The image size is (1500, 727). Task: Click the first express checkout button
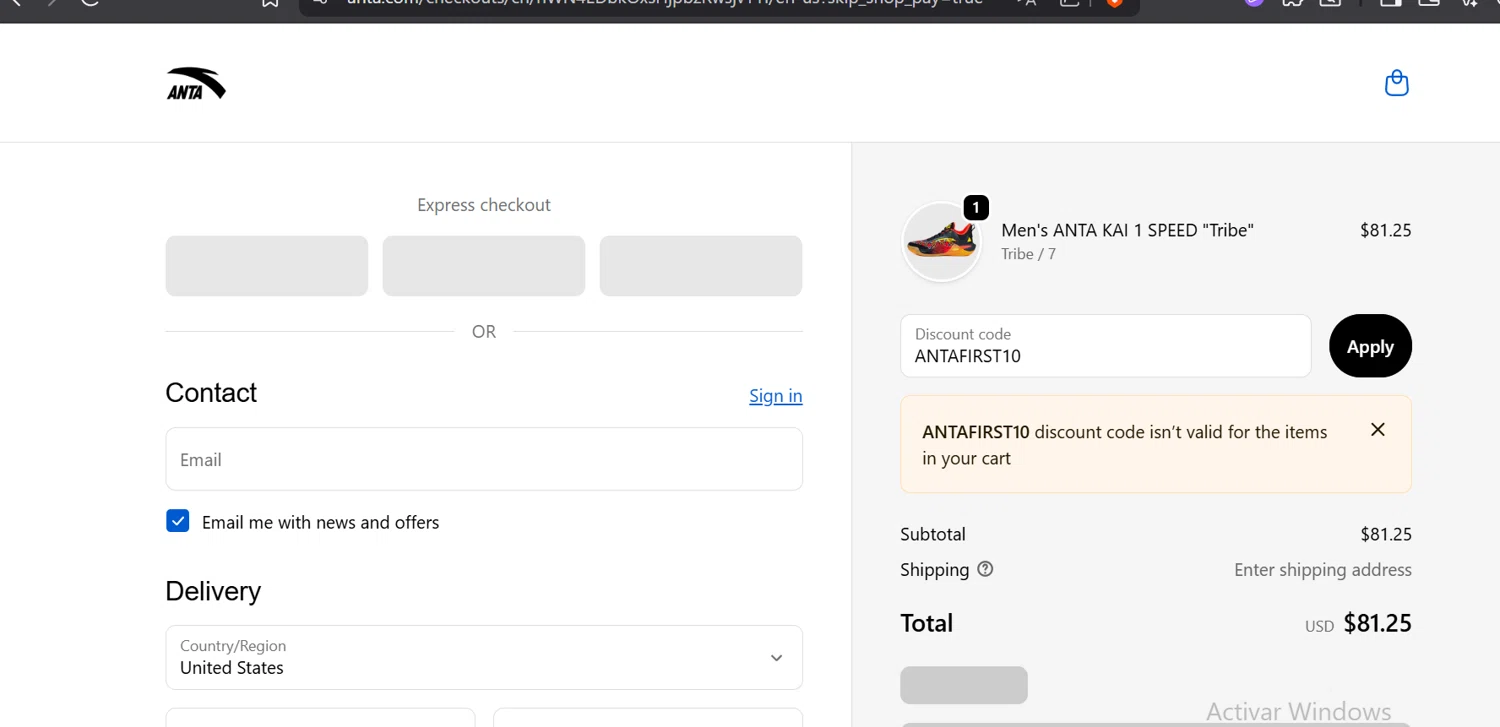[267, 266]
